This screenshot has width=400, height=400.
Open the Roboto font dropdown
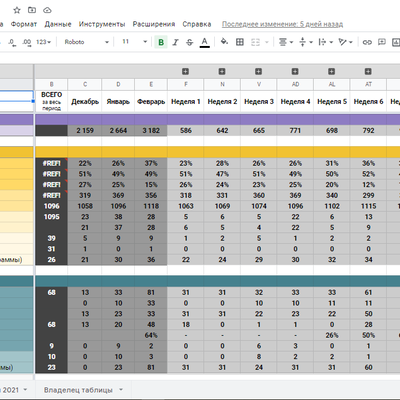pos(87,42)
